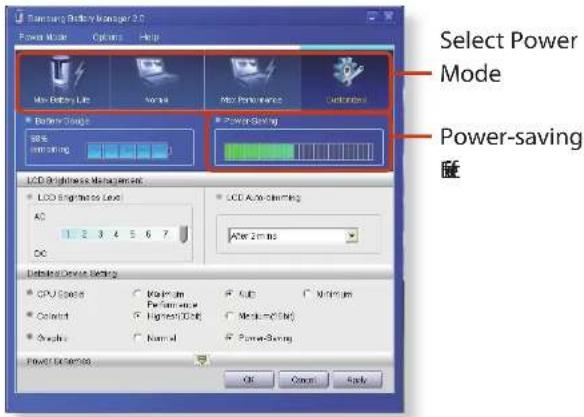Open the Options menu
Image resolution: width=584 pixels, height=417 pixels.
(x=107, y=37)
